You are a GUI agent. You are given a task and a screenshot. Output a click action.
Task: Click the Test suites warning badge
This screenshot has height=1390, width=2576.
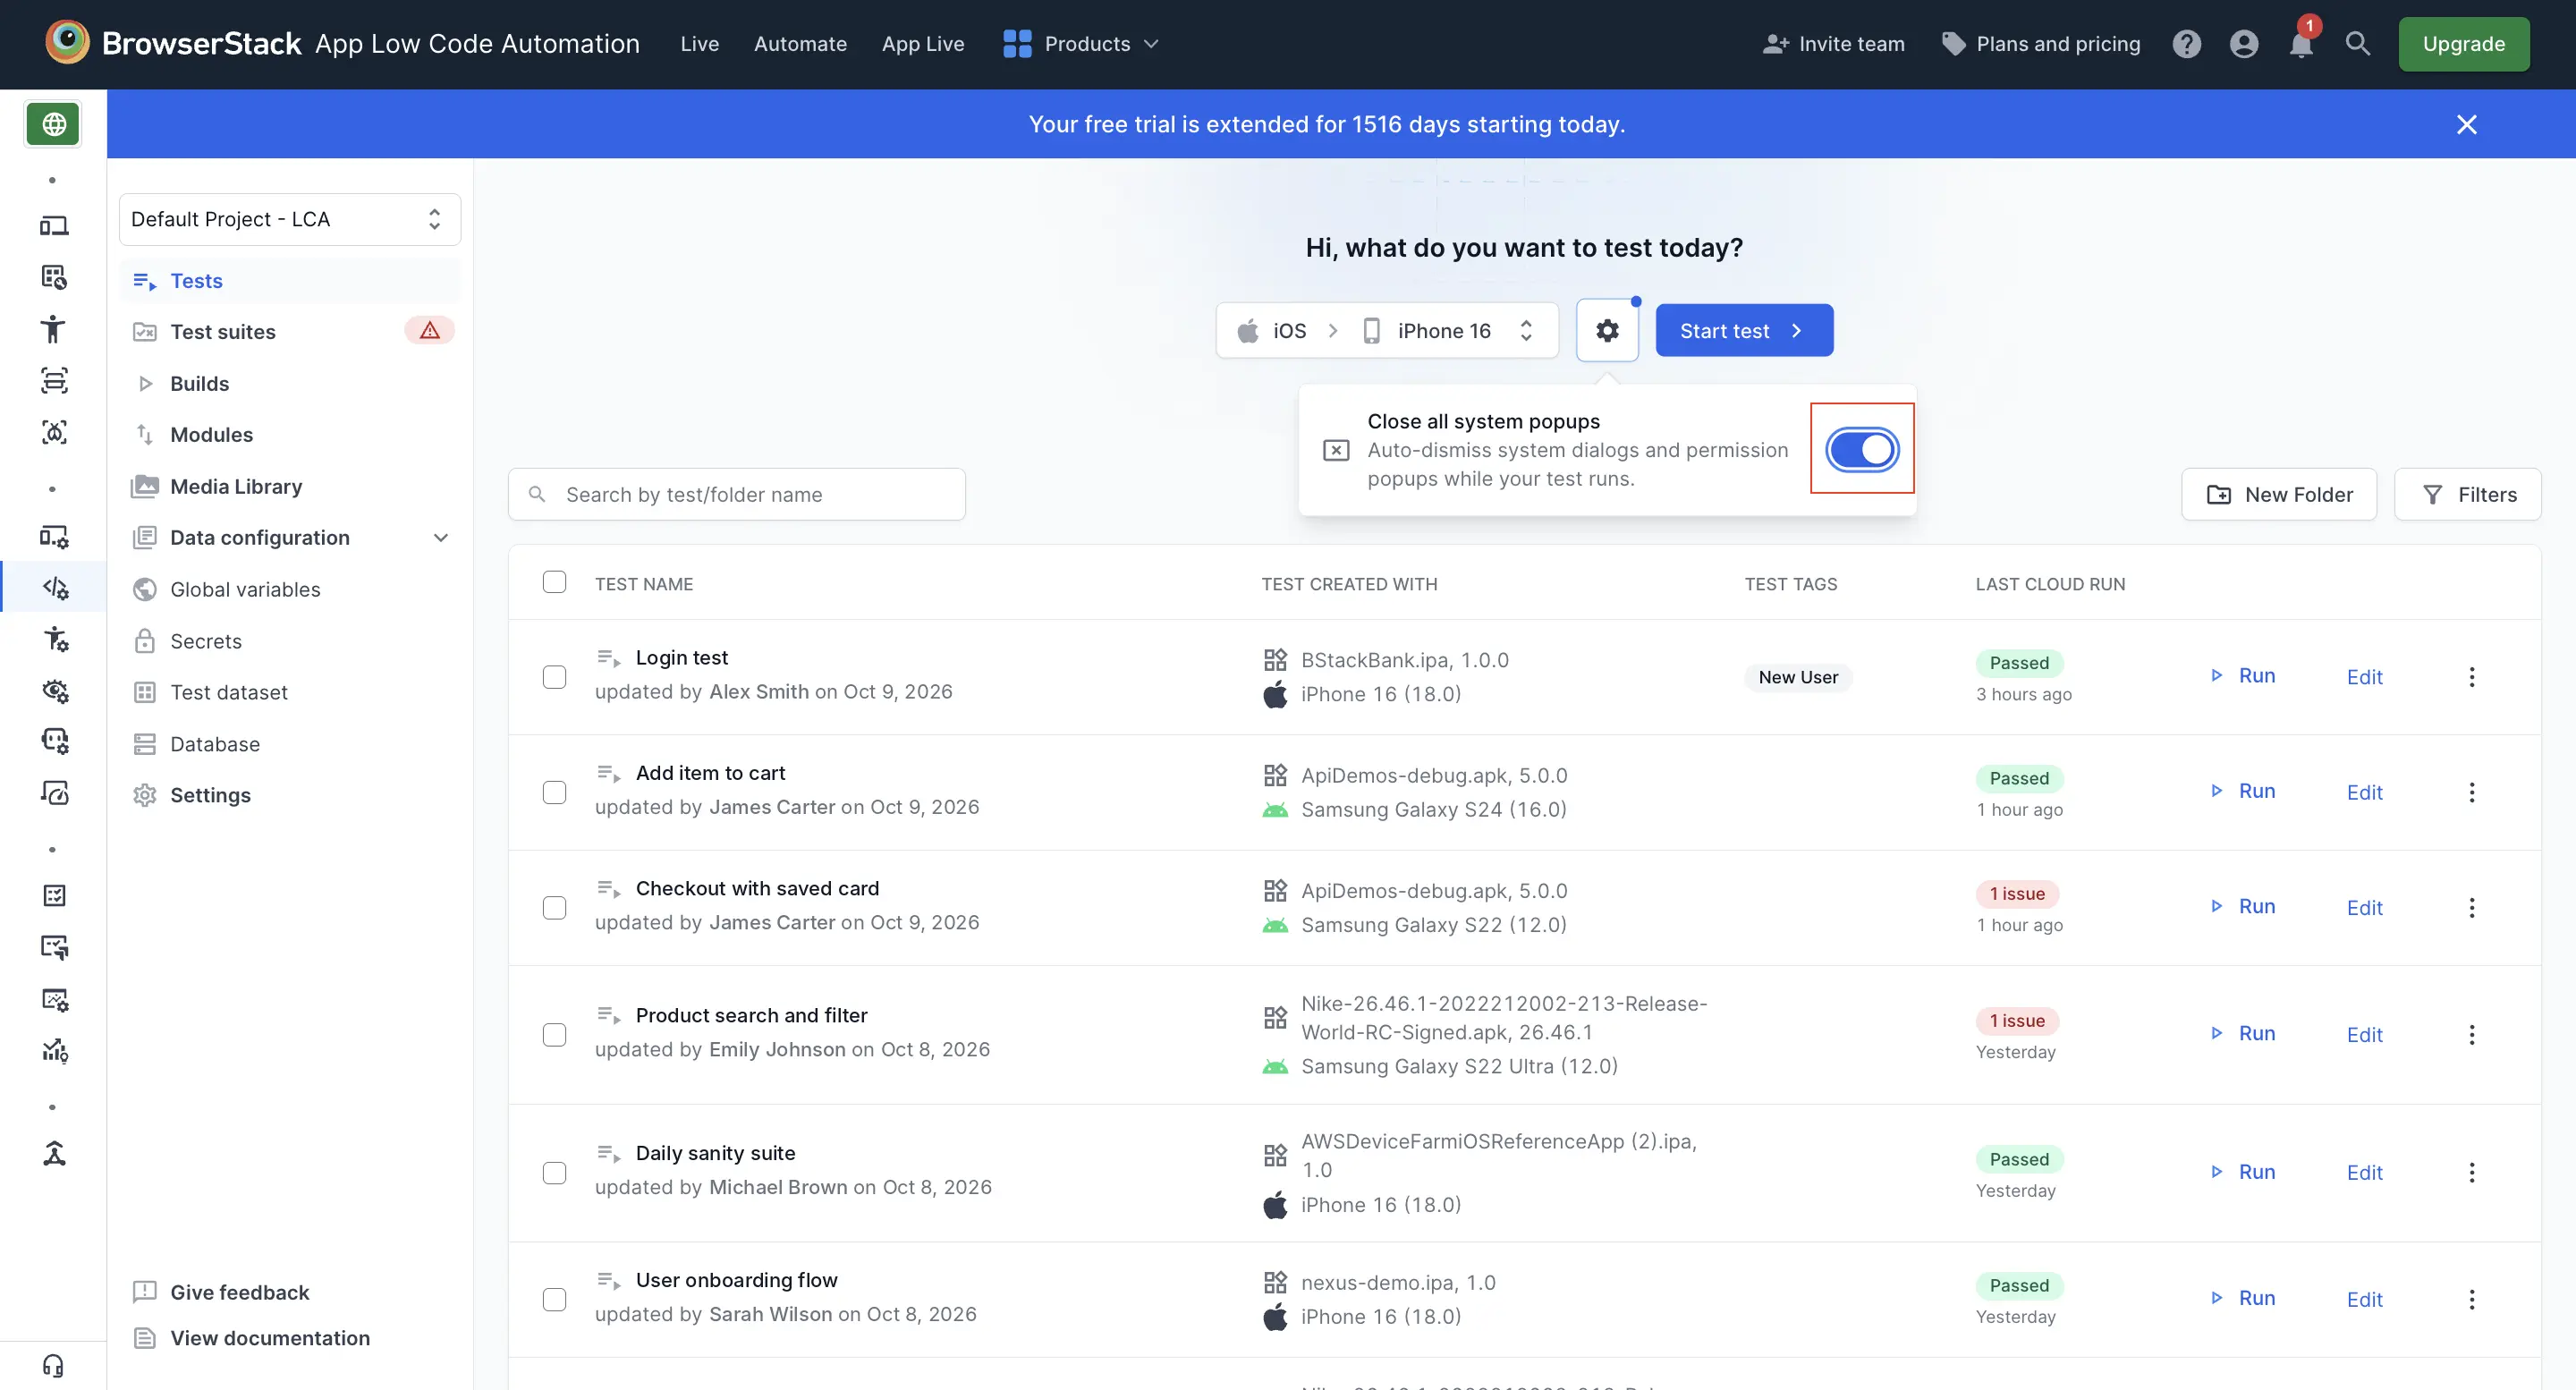point(430,331)
